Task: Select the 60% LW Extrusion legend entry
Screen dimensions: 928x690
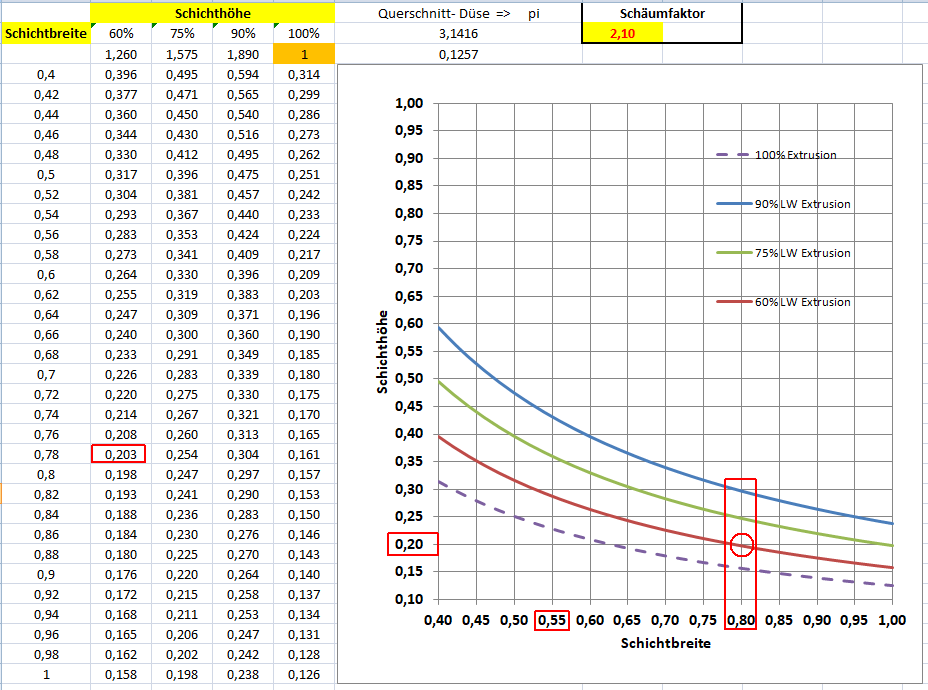Action: [x=783, y=302]
